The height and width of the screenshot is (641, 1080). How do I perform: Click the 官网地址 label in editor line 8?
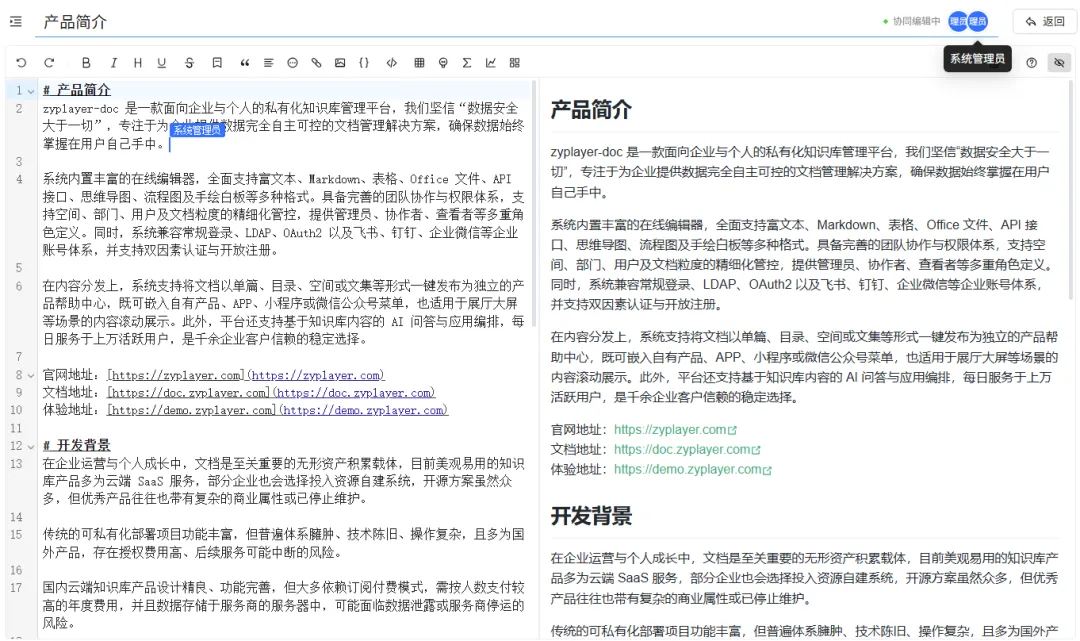[68, 375]
